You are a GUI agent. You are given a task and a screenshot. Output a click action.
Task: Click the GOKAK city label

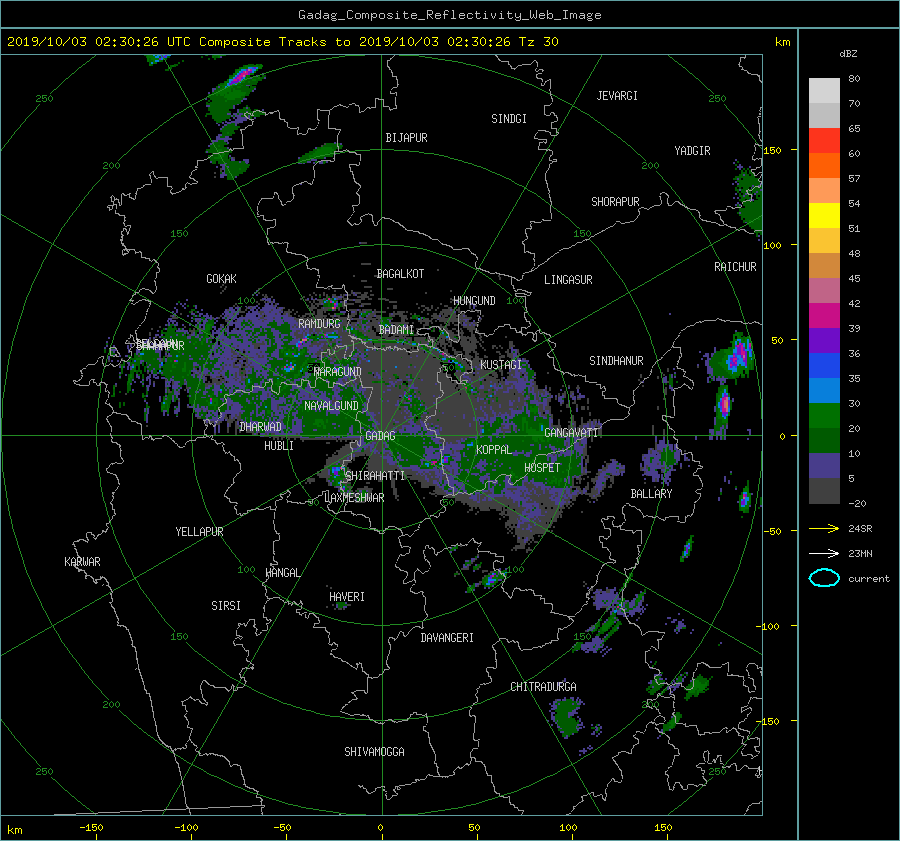[222, 279]
